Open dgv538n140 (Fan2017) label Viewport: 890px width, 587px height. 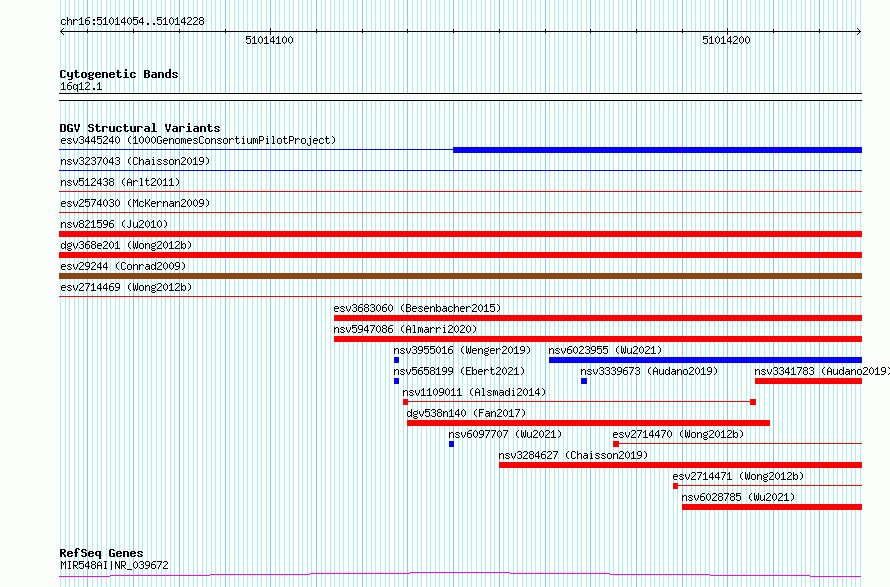[467, 413]
